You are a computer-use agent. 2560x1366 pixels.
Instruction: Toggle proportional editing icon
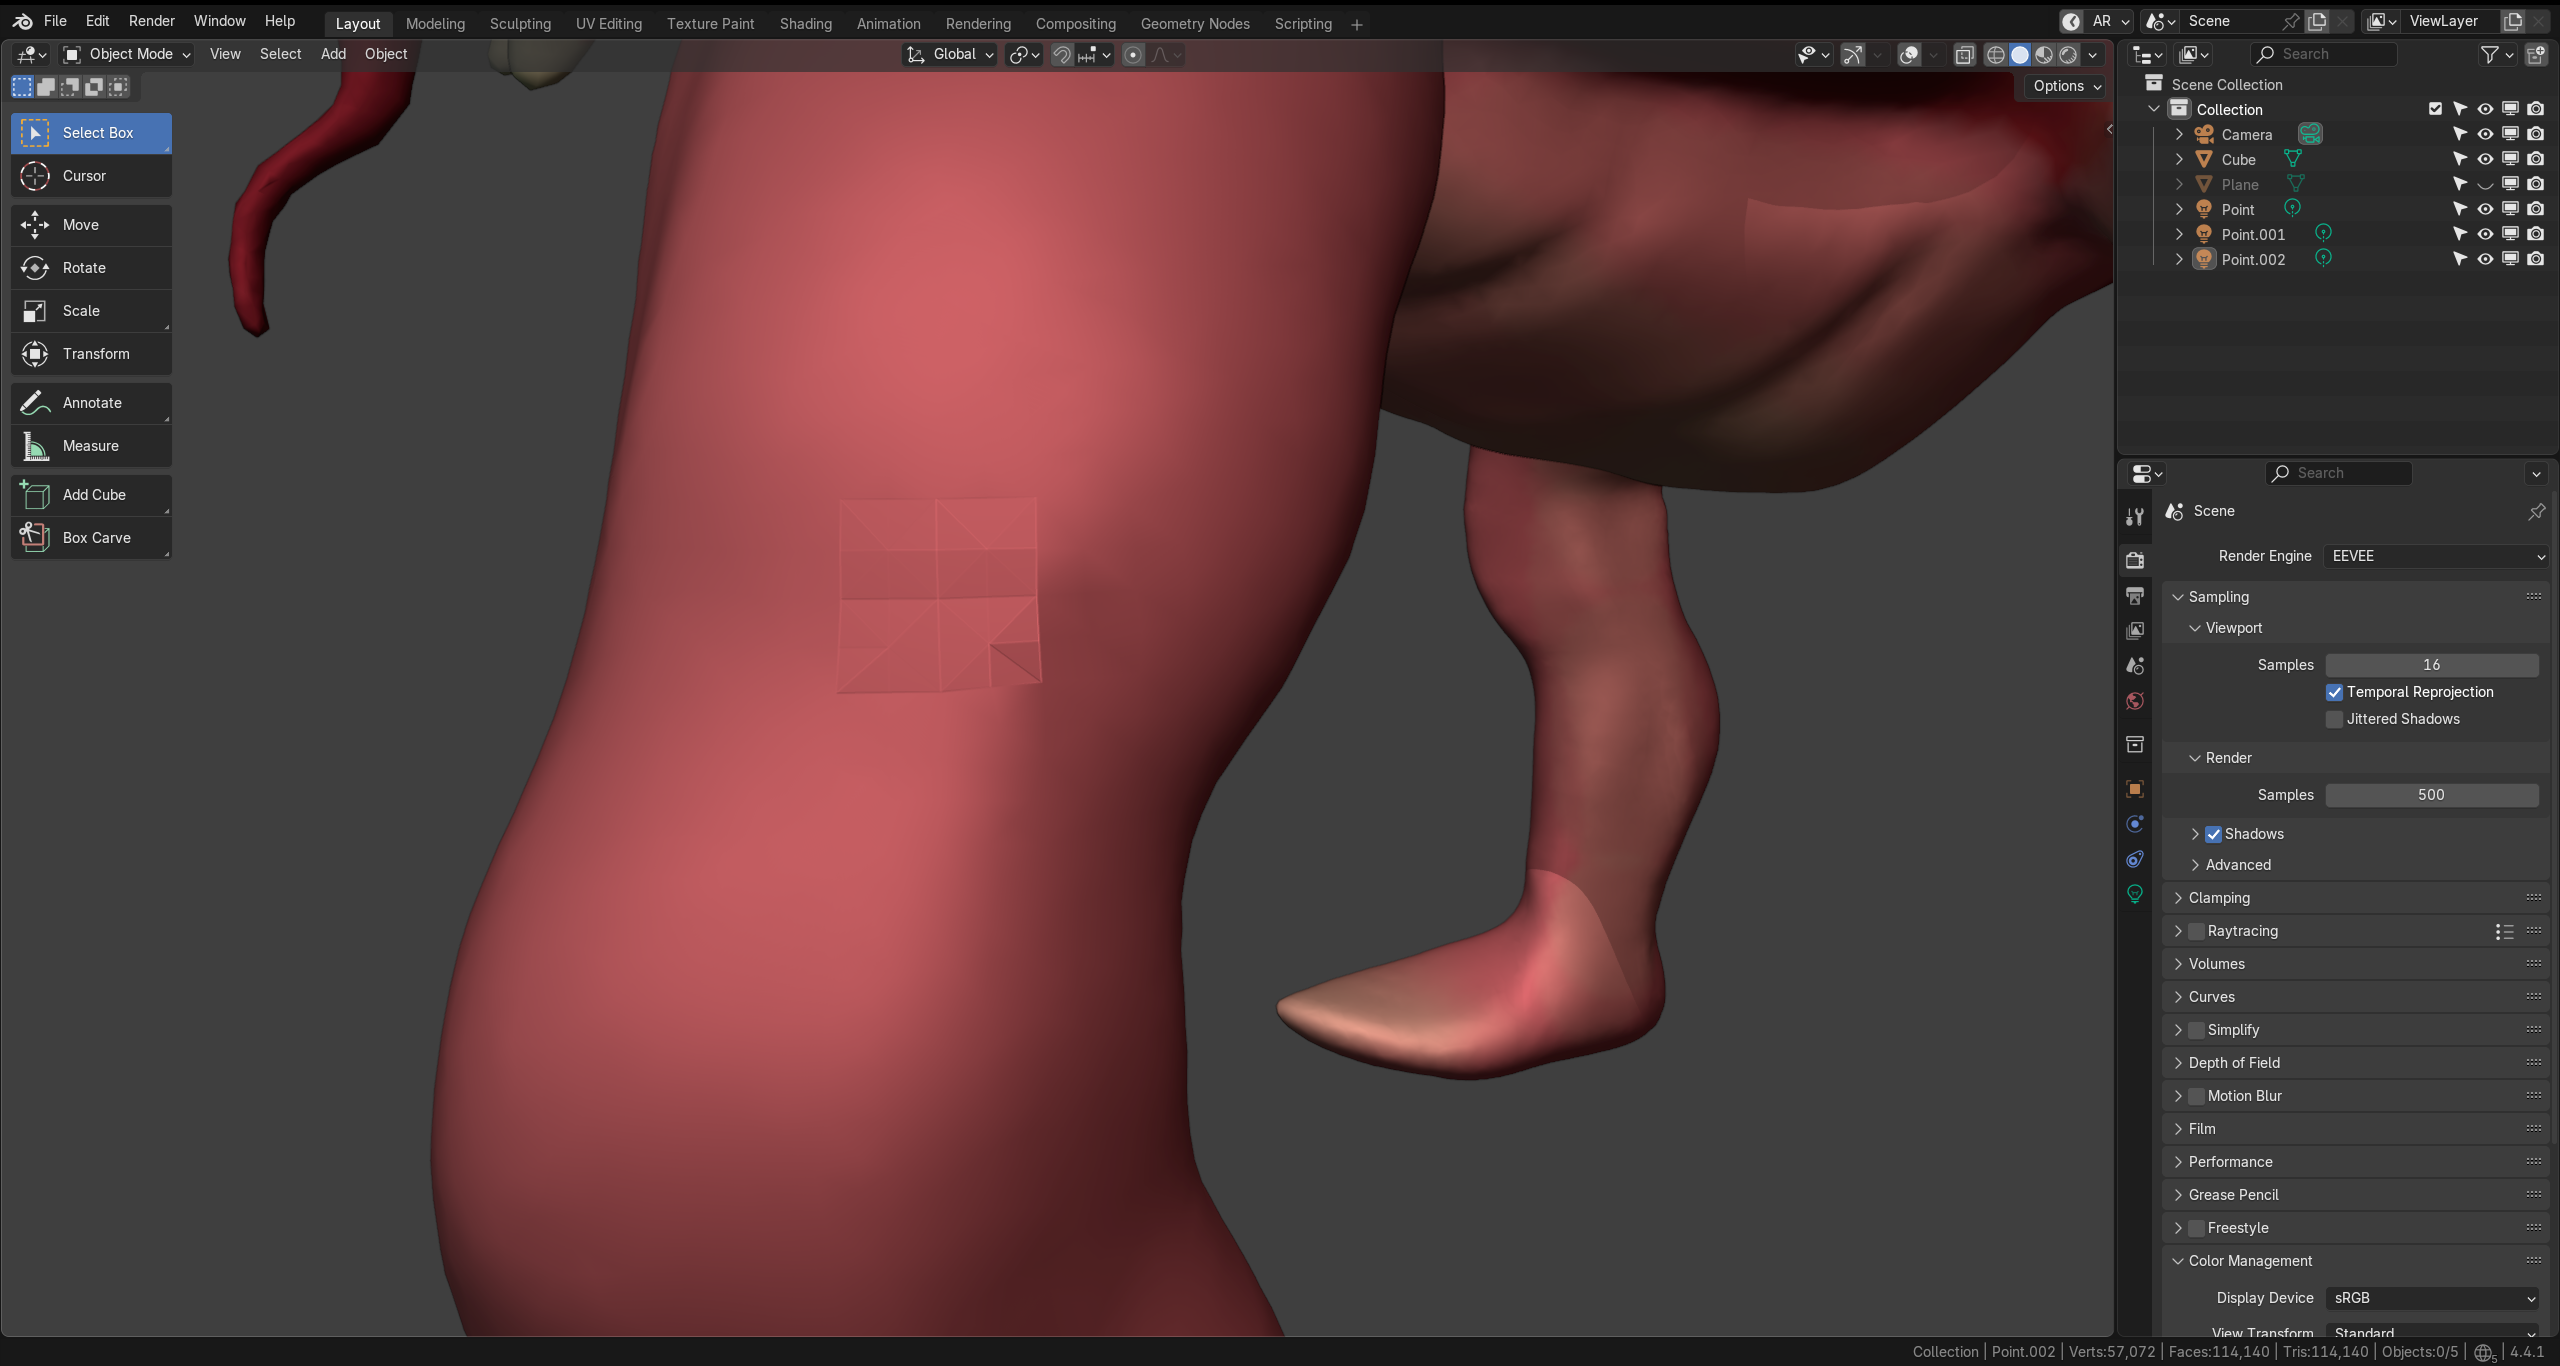1133,55
